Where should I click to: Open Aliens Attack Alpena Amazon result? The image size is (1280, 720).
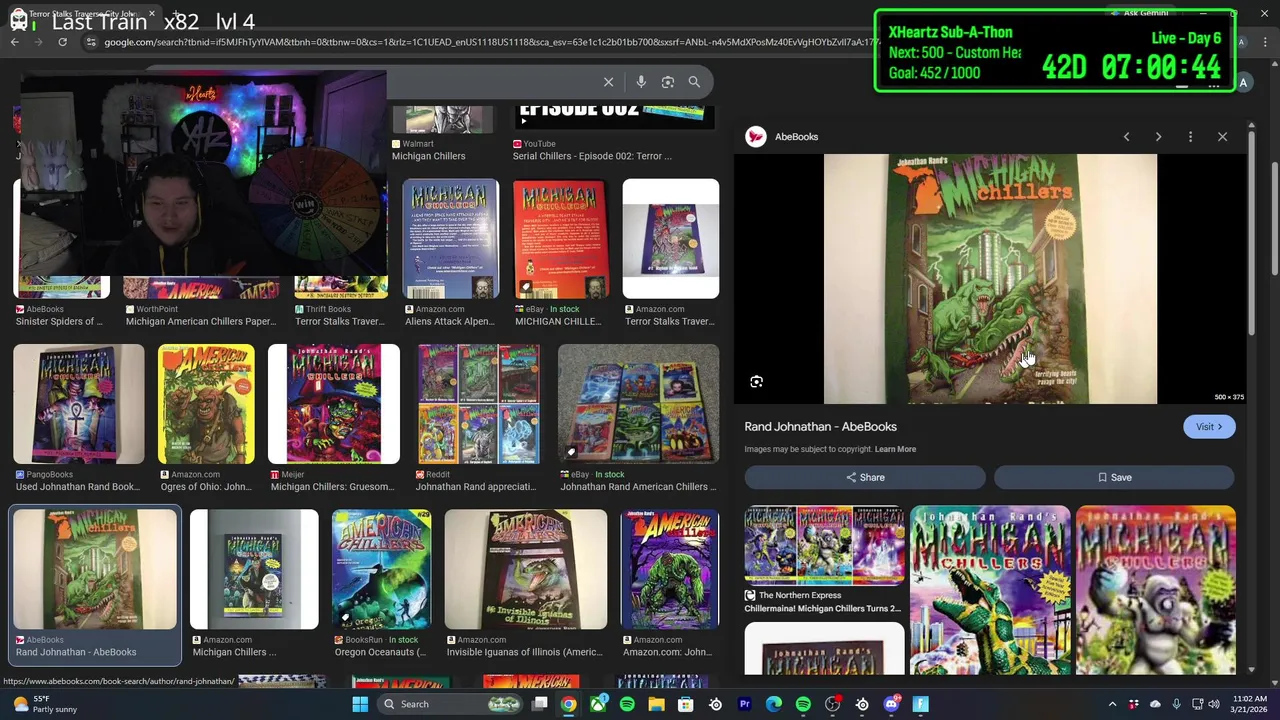tap(450, 253)
